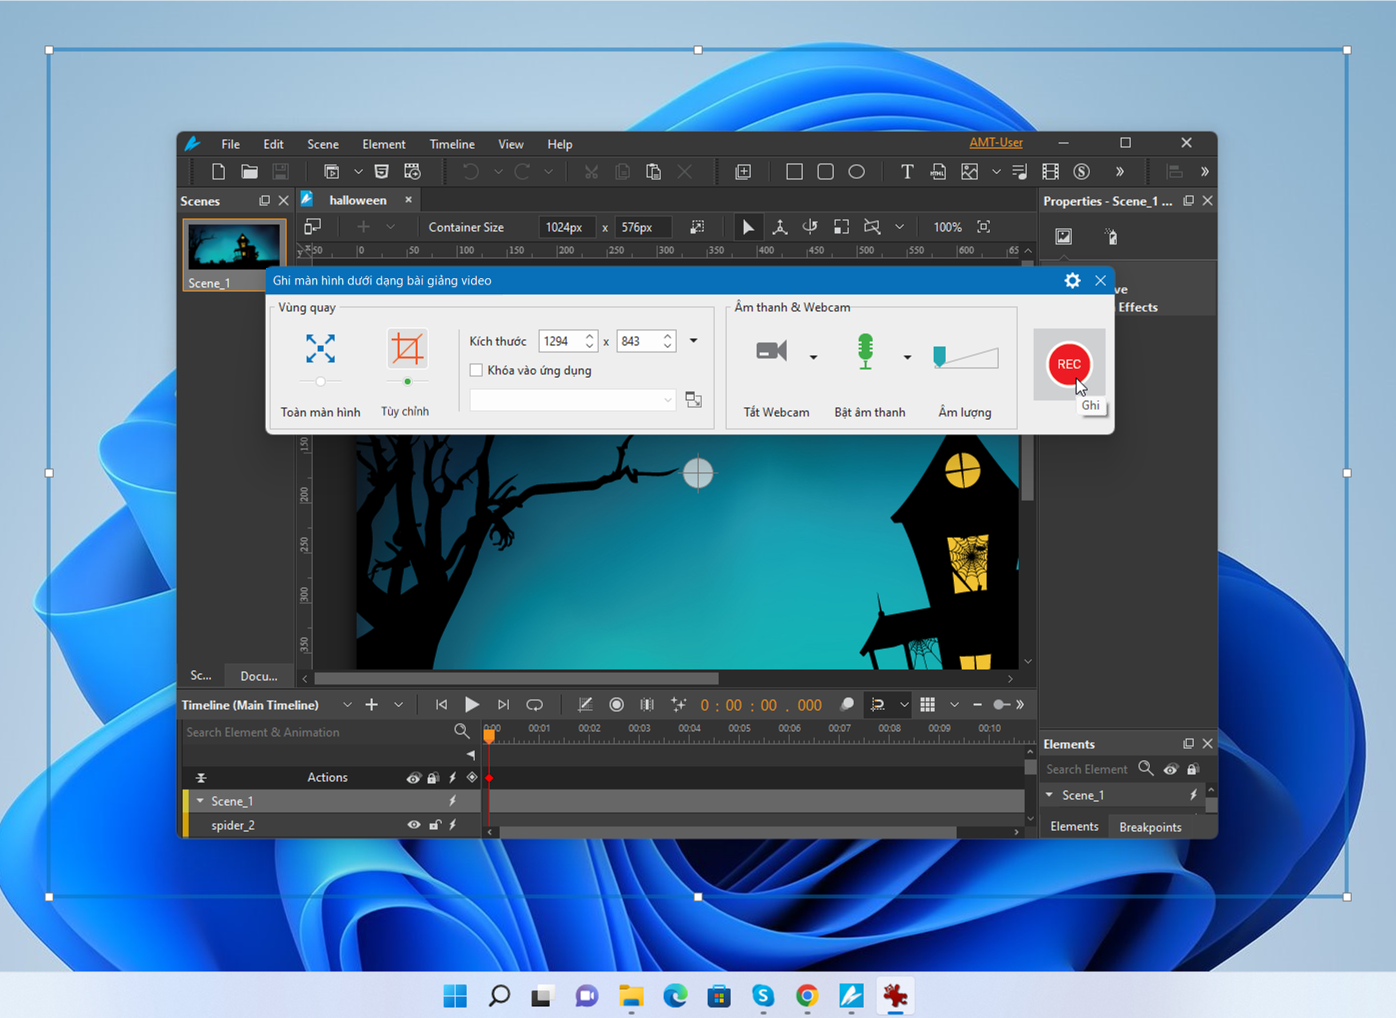Viewport: 1396px width, 1018px height.
Task: Select the Rectangle shape tool
Action: click(x=794, y=172)
